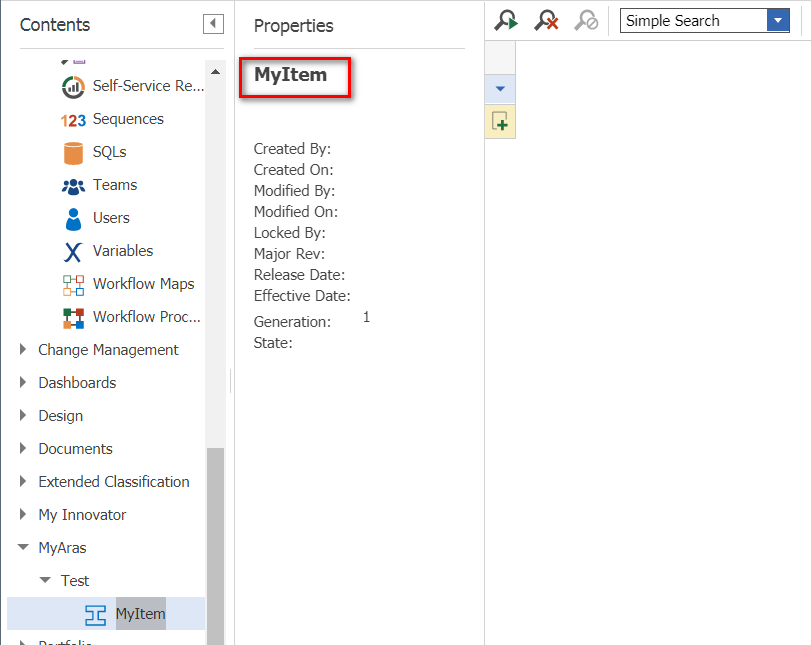The height and width of the screenshot is (645, 811).
Task: Click the Created By: property label
Action: [x=292, y=149]
